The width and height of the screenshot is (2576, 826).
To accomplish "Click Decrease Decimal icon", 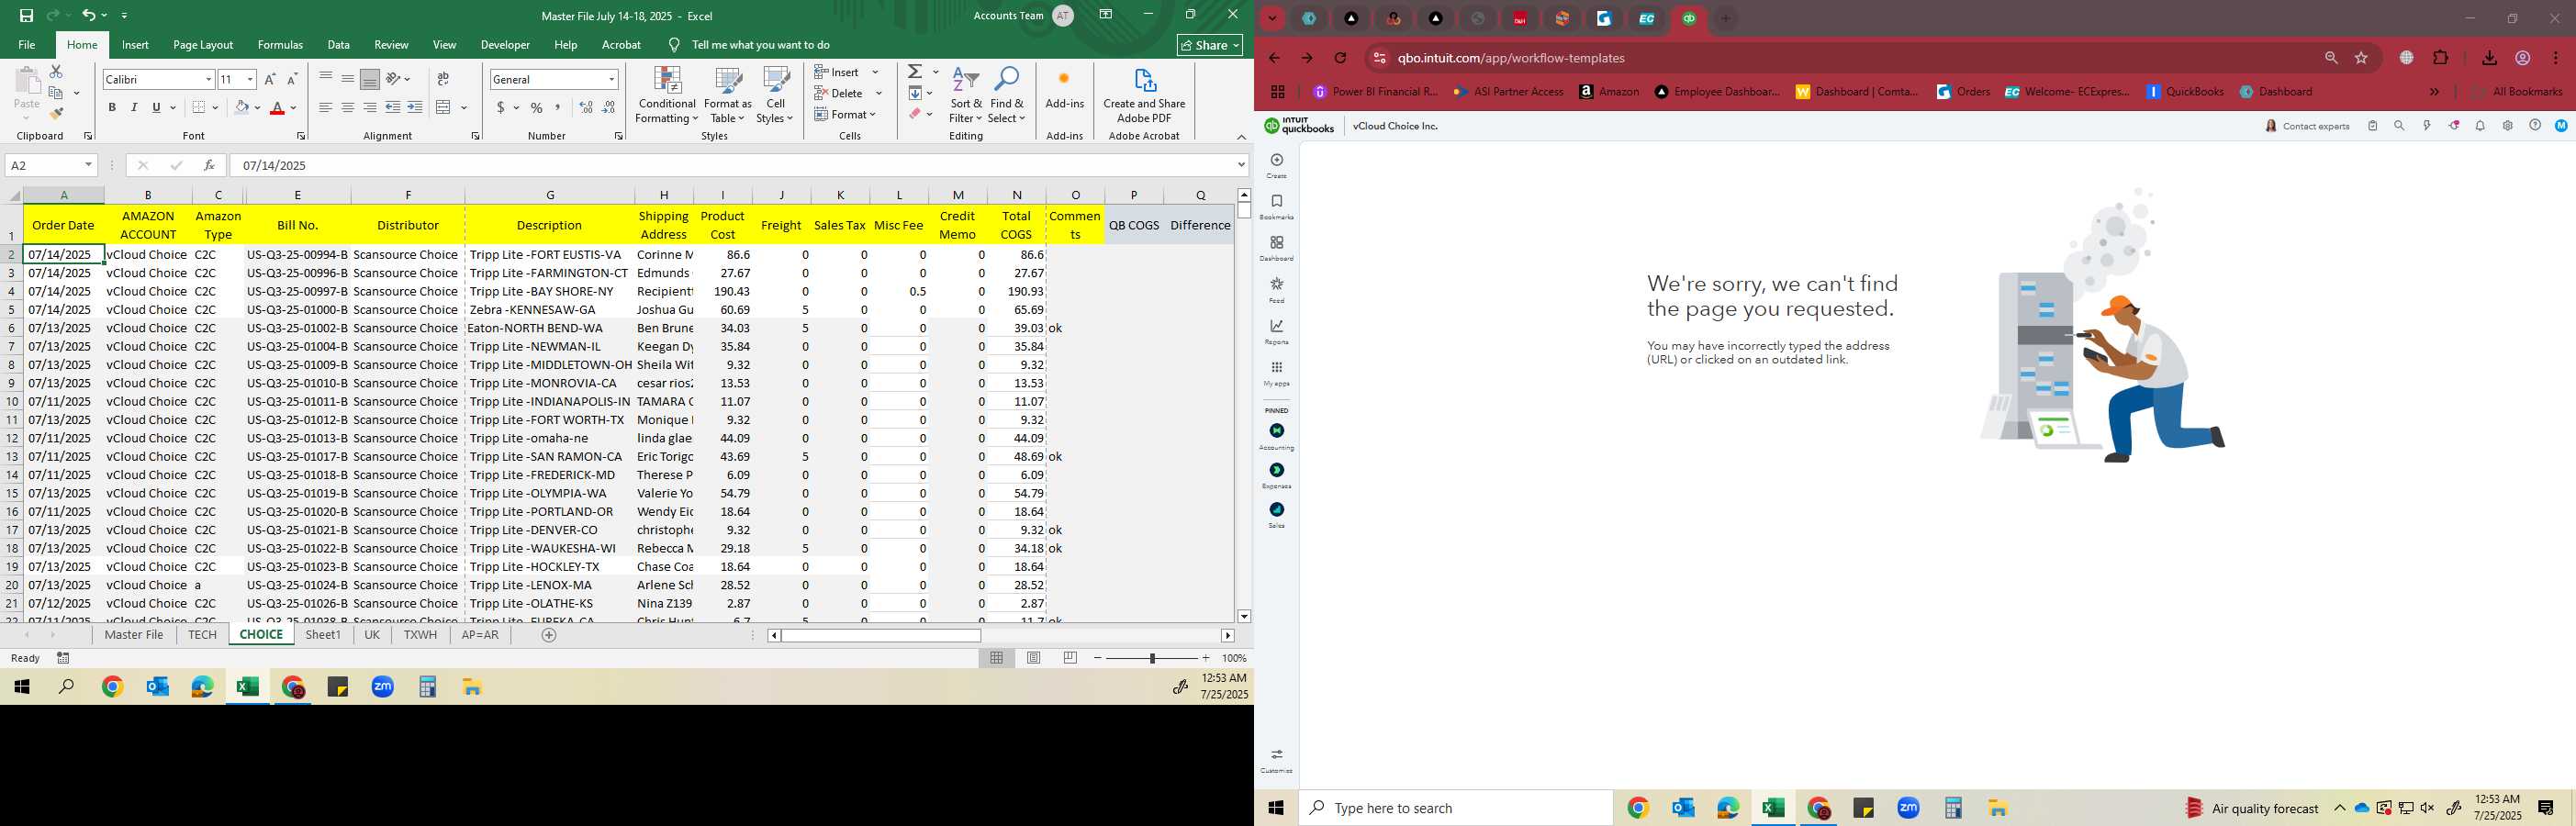I will coord(608,108).
